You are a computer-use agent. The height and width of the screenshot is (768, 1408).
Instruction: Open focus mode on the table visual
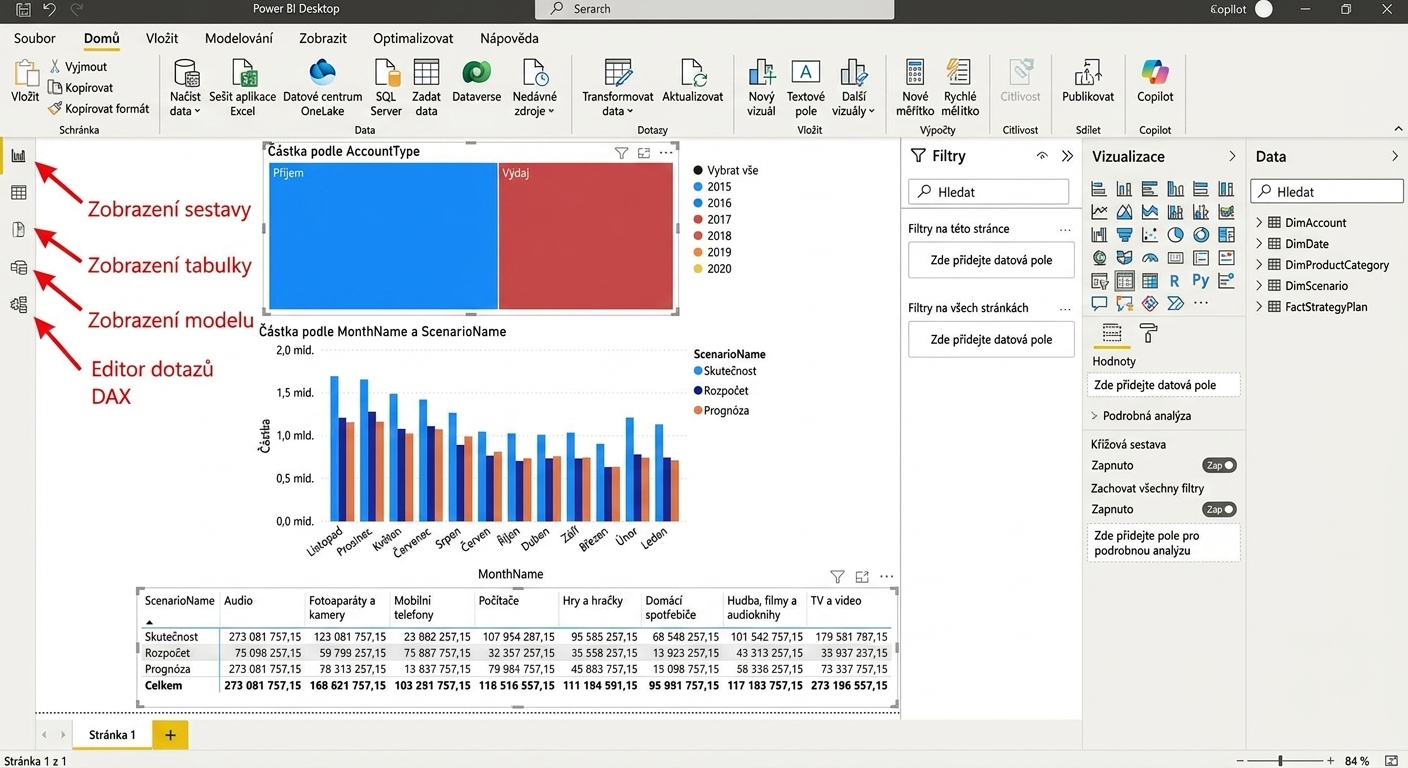point(862,577)
